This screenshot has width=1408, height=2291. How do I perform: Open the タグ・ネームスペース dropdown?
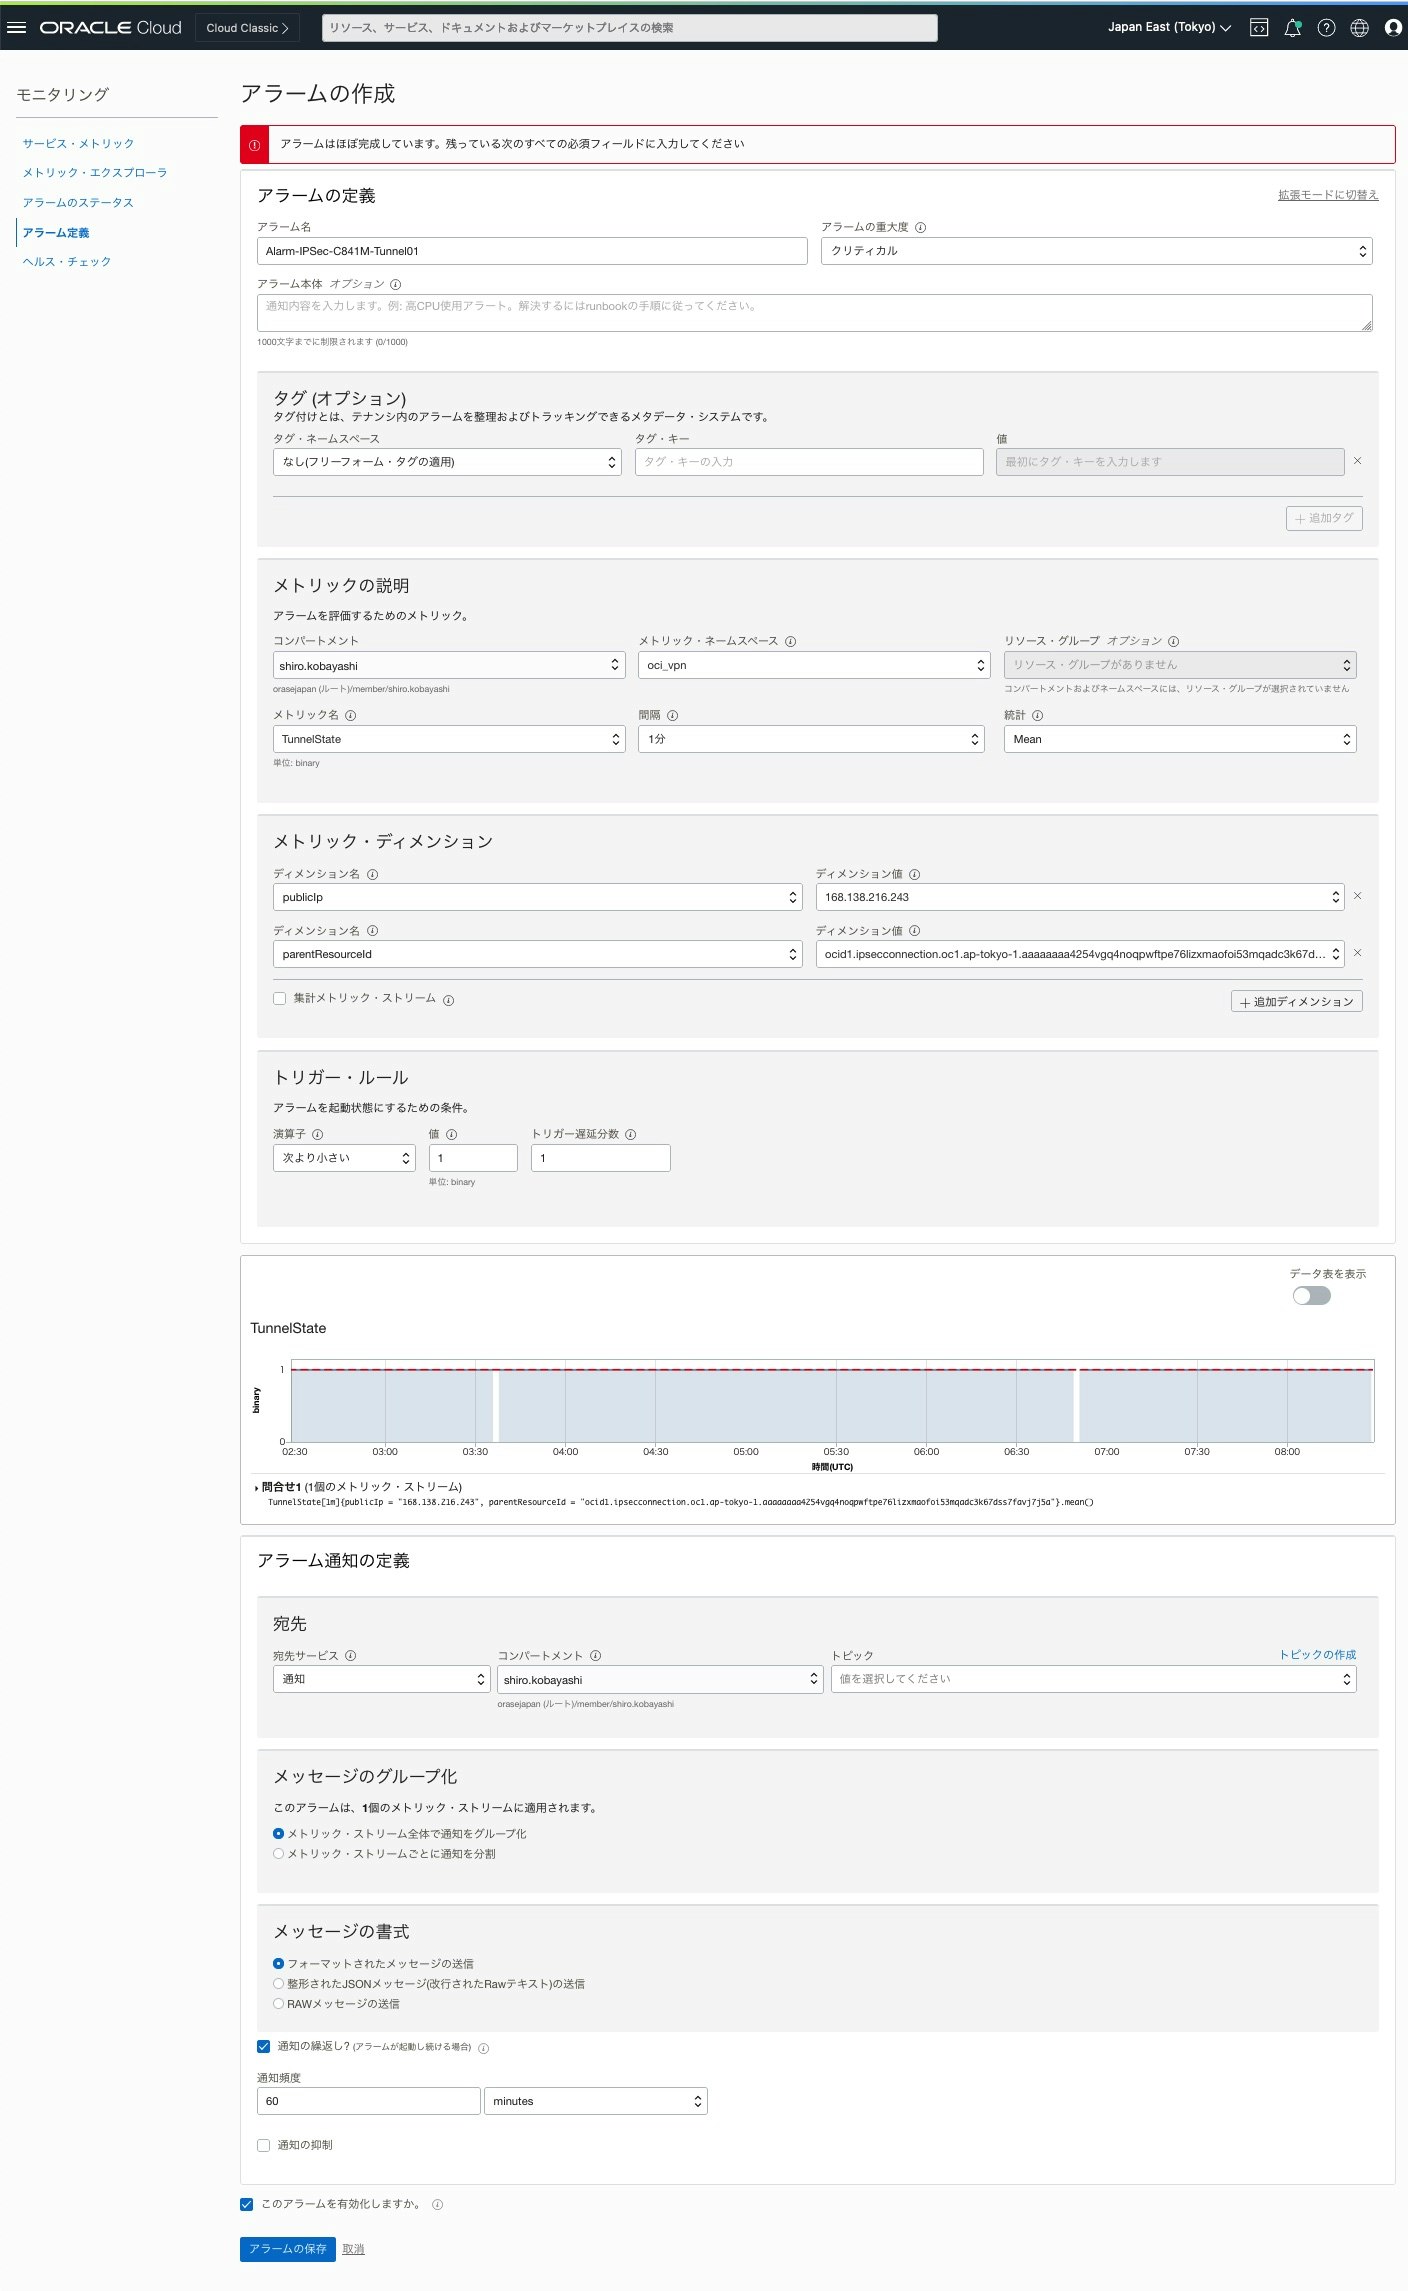pyautogui.click(x=447, y=462)
